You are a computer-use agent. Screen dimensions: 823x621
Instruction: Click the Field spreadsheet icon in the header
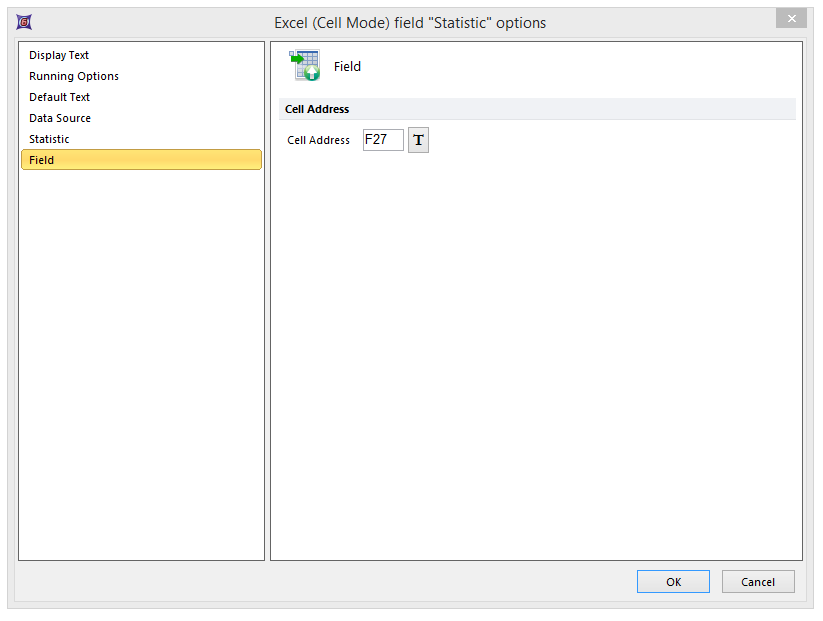(305, 66)
